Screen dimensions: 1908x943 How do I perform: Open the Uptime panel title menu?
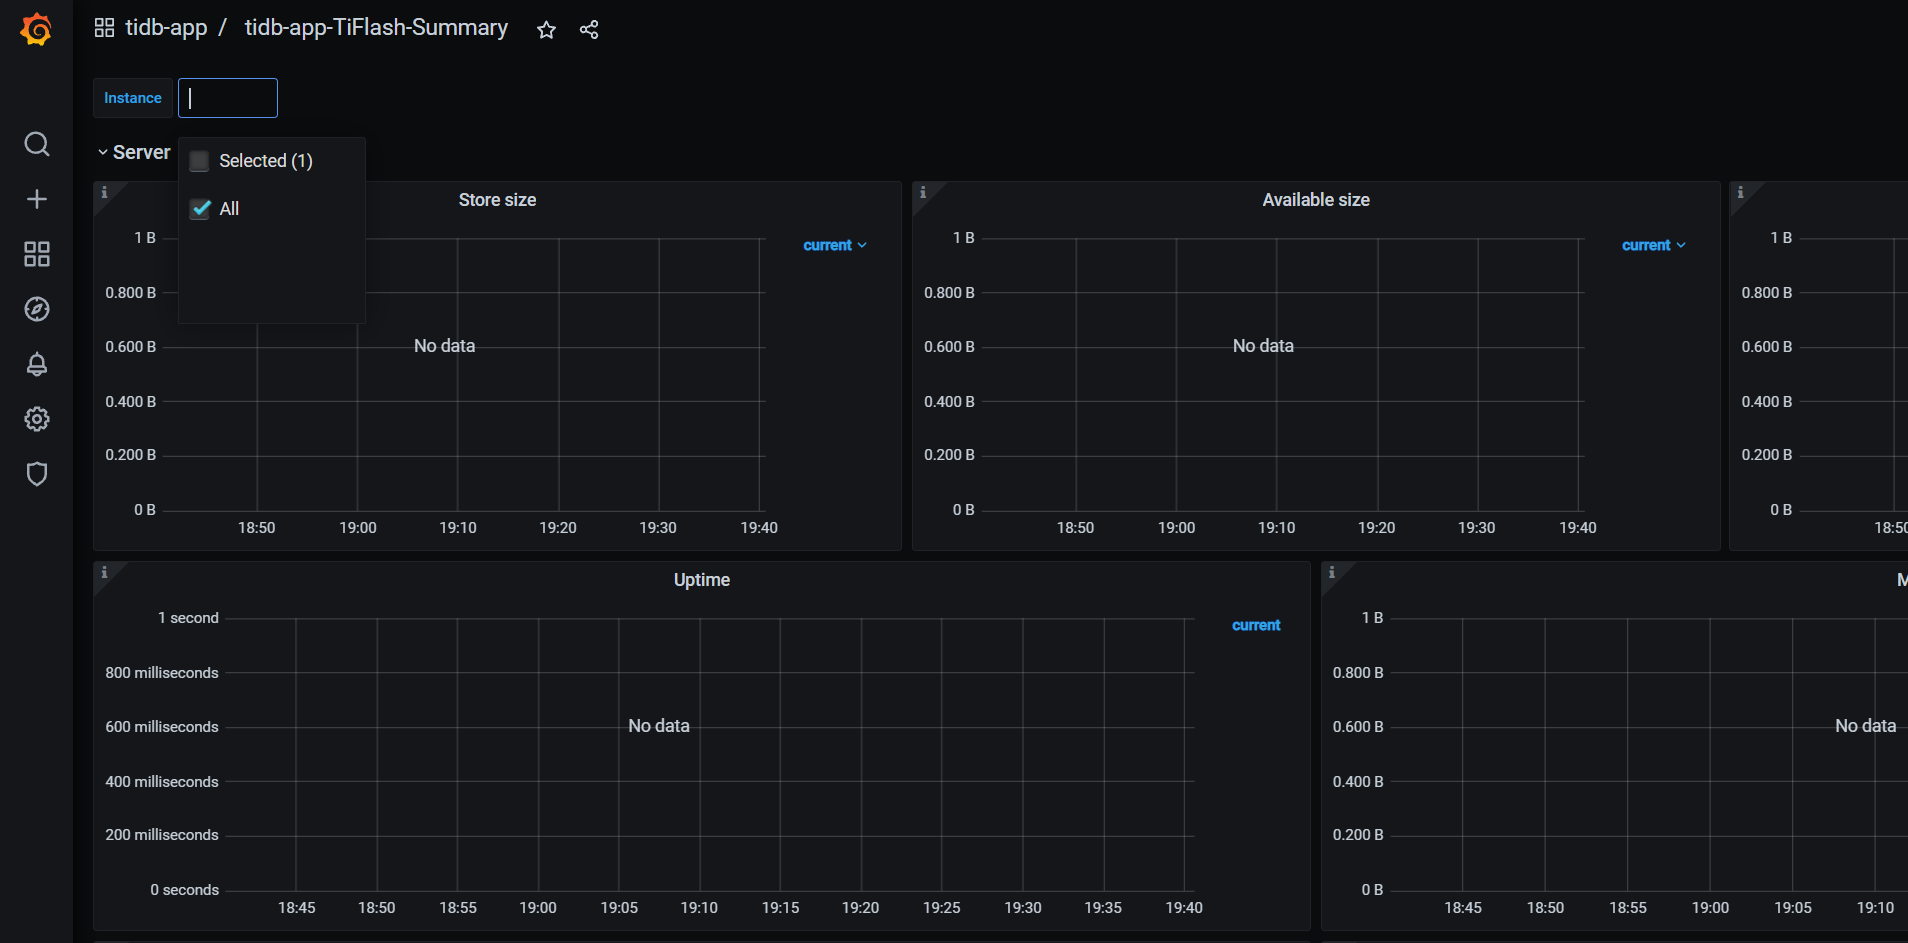702,580
